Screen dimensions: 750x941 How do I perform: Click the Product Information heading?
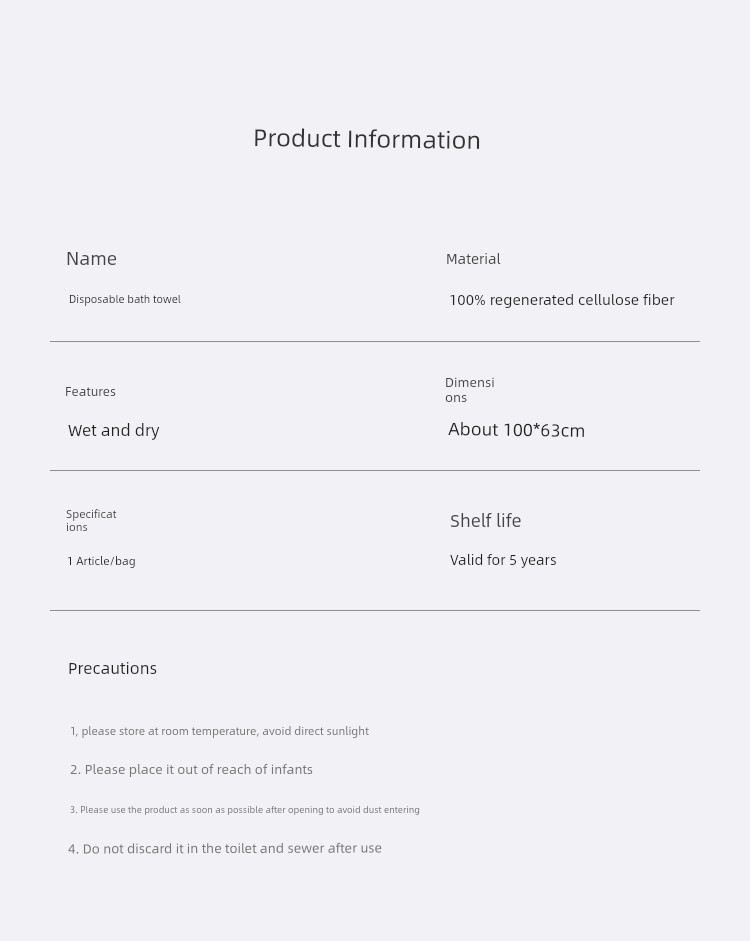[x=367, y=139]
